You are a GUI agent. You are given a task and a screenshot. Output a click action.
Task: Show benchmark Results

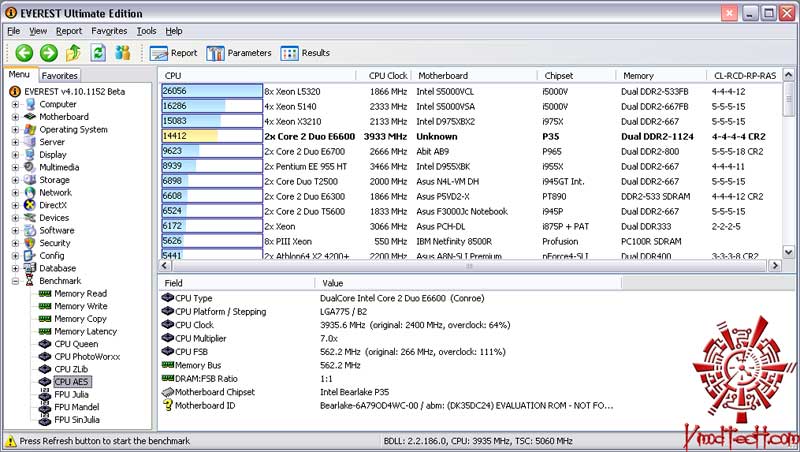[305, 53]
